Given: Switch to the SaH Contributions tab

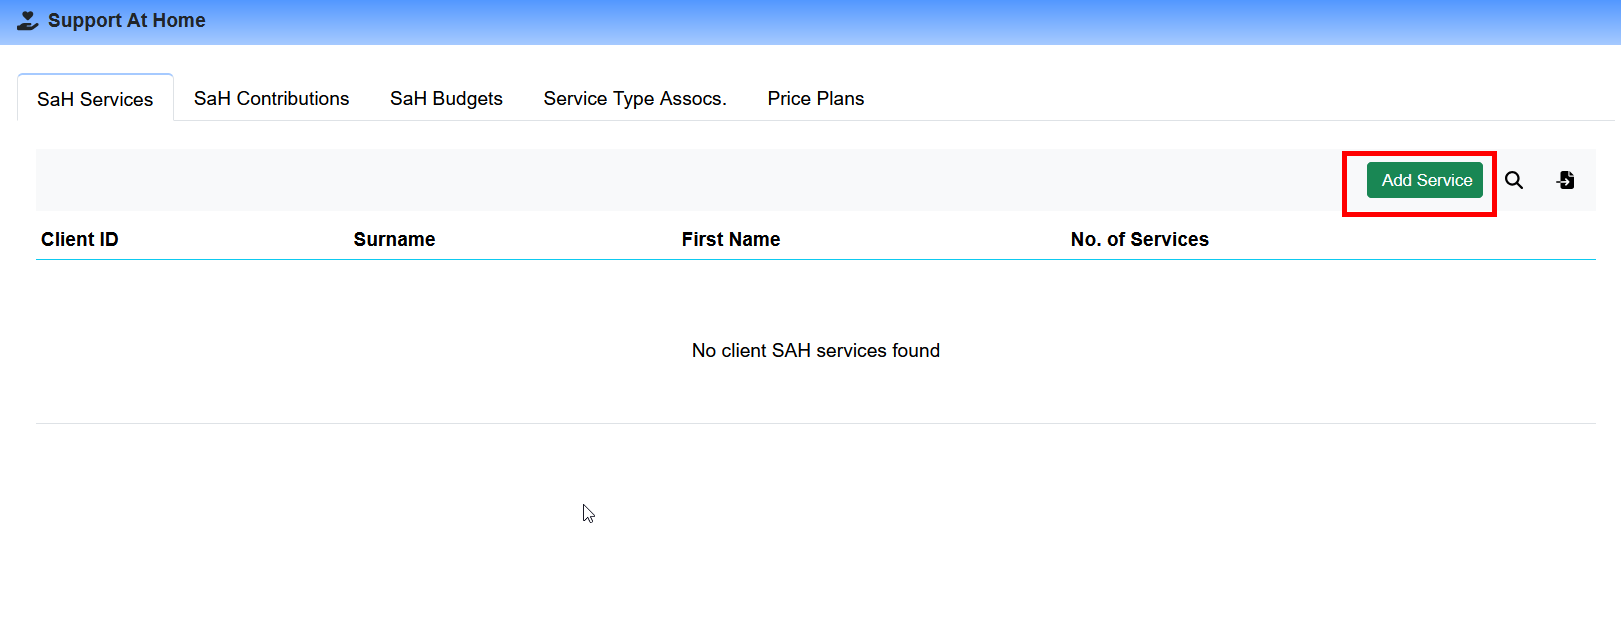Looking at the screenshot, I should [x=271, y=98].
